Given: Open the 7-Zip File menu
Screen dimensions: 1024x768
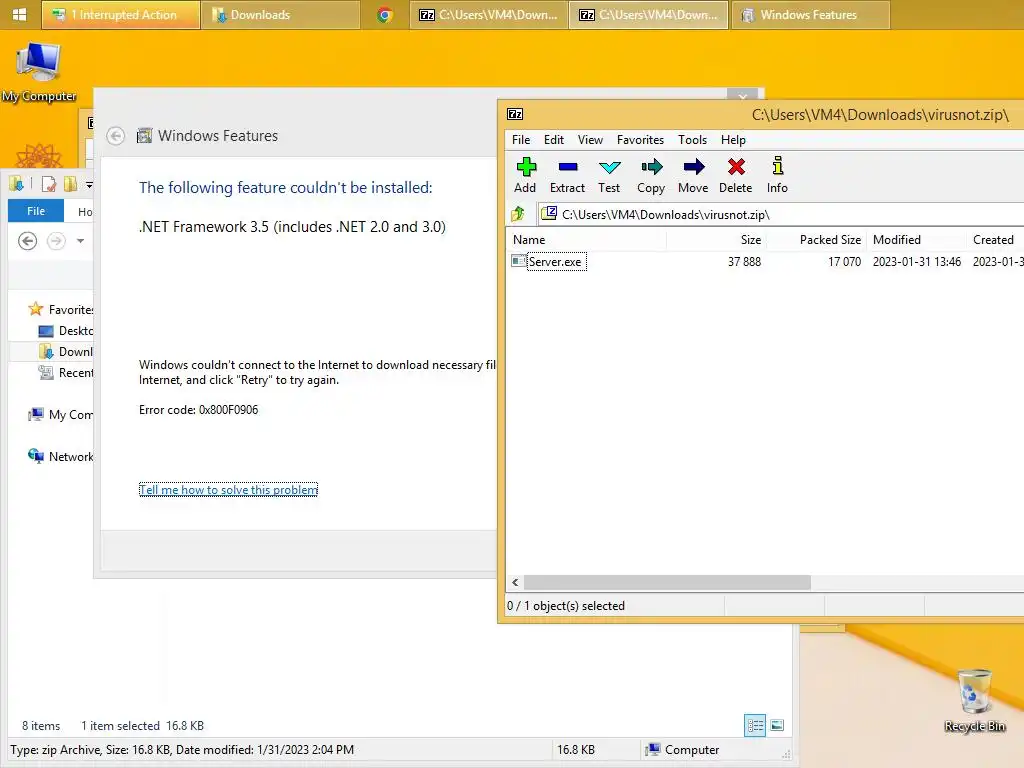Looking at the screenshot, I should [521, 140].
